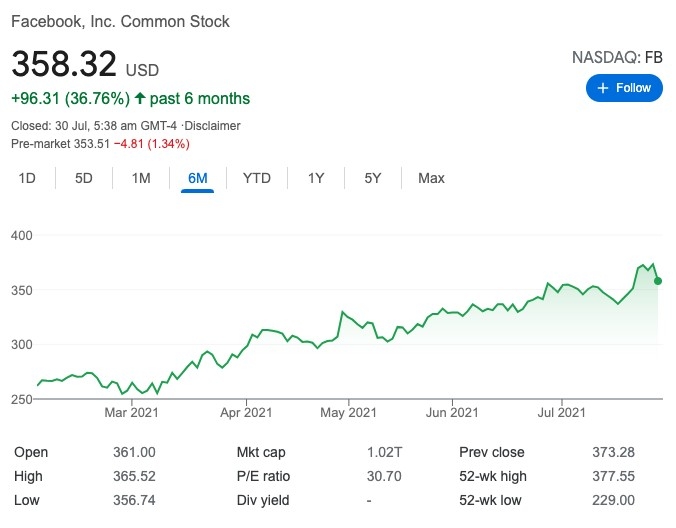
Task: Click the 350 y-axis label
Action: (x=22, y=290)
